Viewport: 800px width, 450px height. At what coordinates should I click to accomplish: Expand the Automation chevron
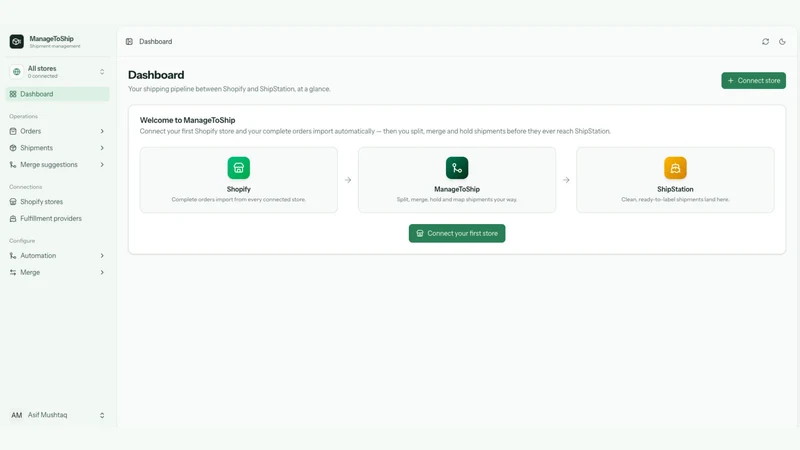pos(102,256)
